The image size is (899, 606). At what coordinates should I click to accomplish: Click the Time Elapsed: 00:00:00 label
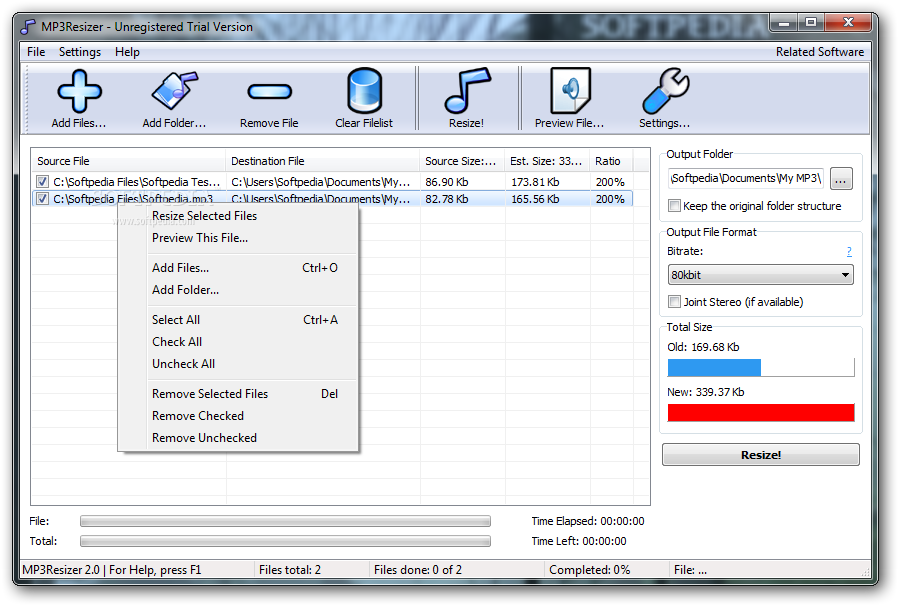pos(588,521)
